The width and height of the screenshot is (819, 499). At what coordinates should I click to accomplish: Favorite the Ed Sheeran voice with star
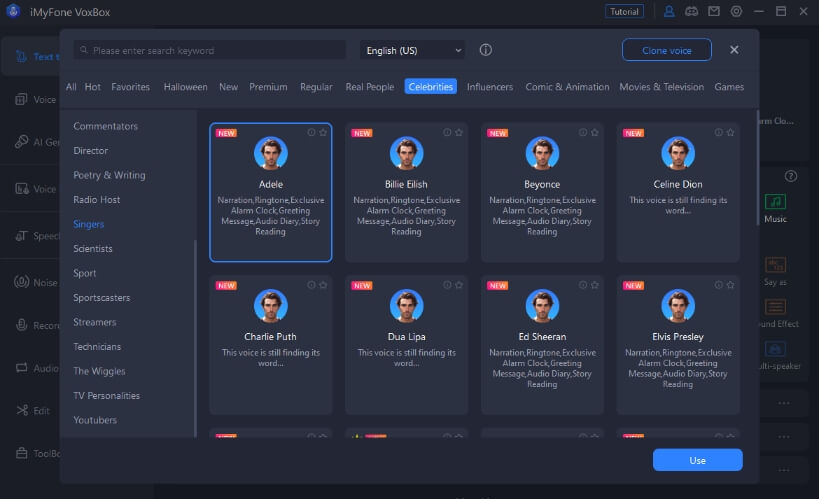click(594, 285)
